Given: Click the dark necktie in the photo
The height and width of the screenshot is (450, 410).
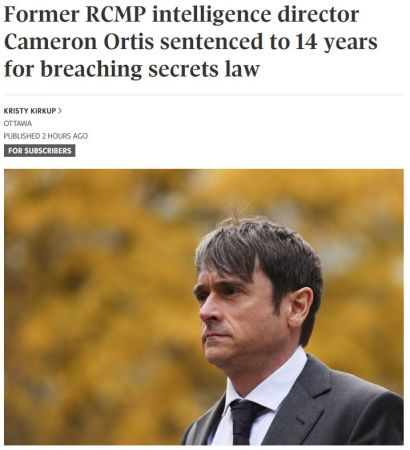Looking at the screenshot, I should (246, 422).
